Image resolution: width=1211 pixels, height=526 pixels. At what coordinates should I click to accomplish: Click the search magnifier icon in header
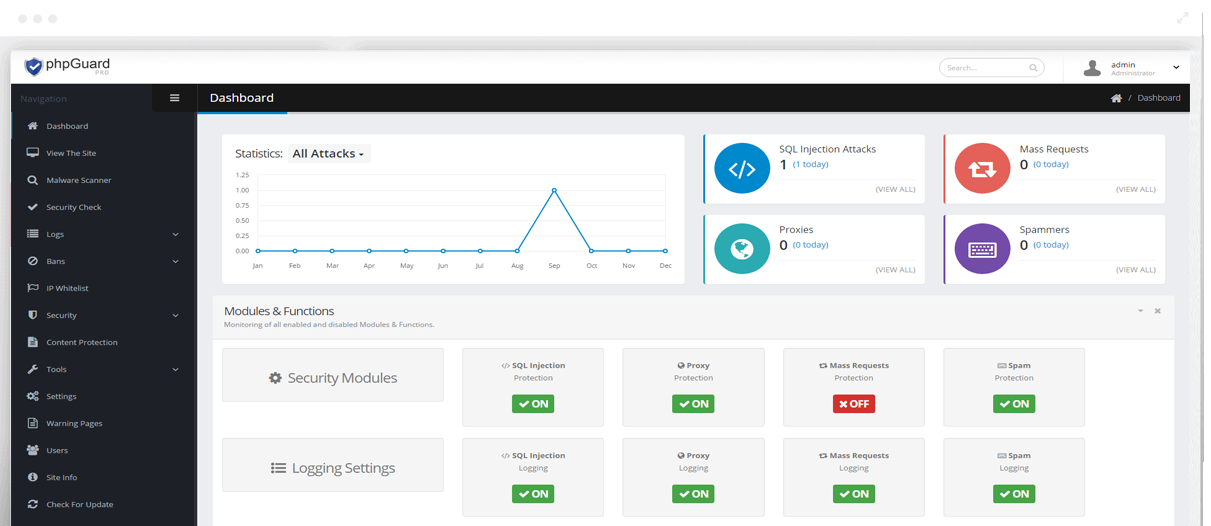point(1033,68)
